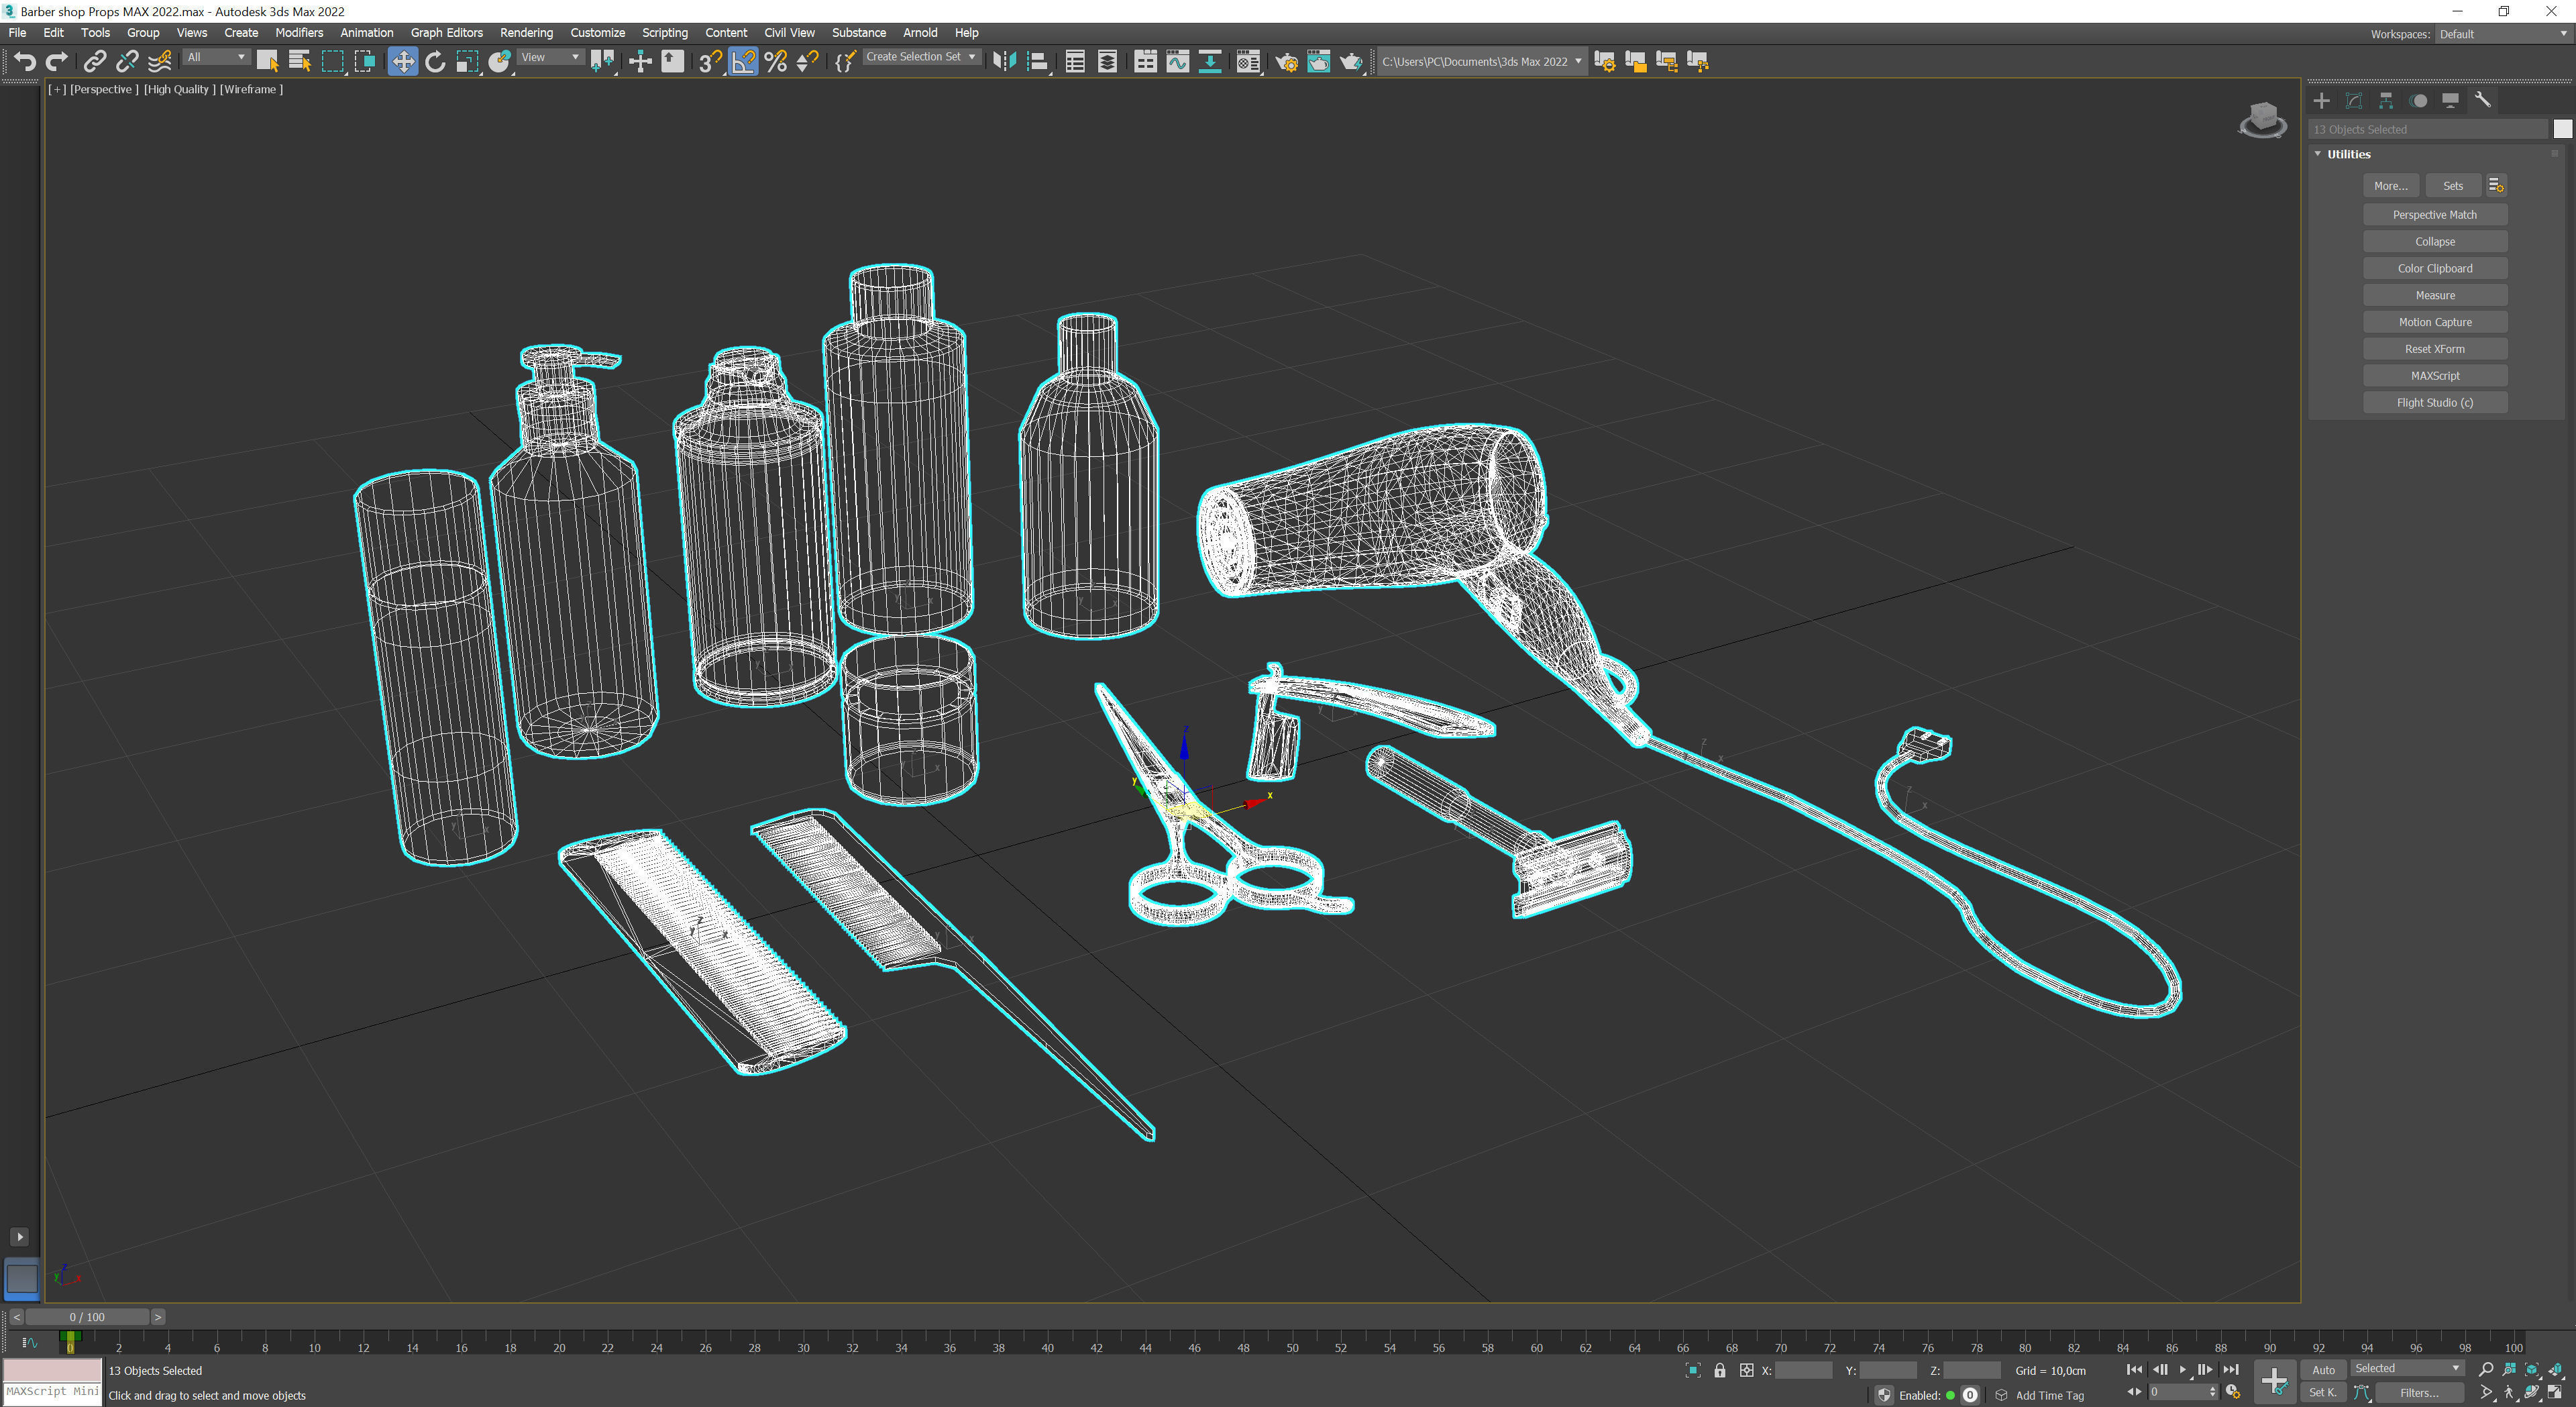Toggle the Scene Explorer panel

tap(1075, 62)
